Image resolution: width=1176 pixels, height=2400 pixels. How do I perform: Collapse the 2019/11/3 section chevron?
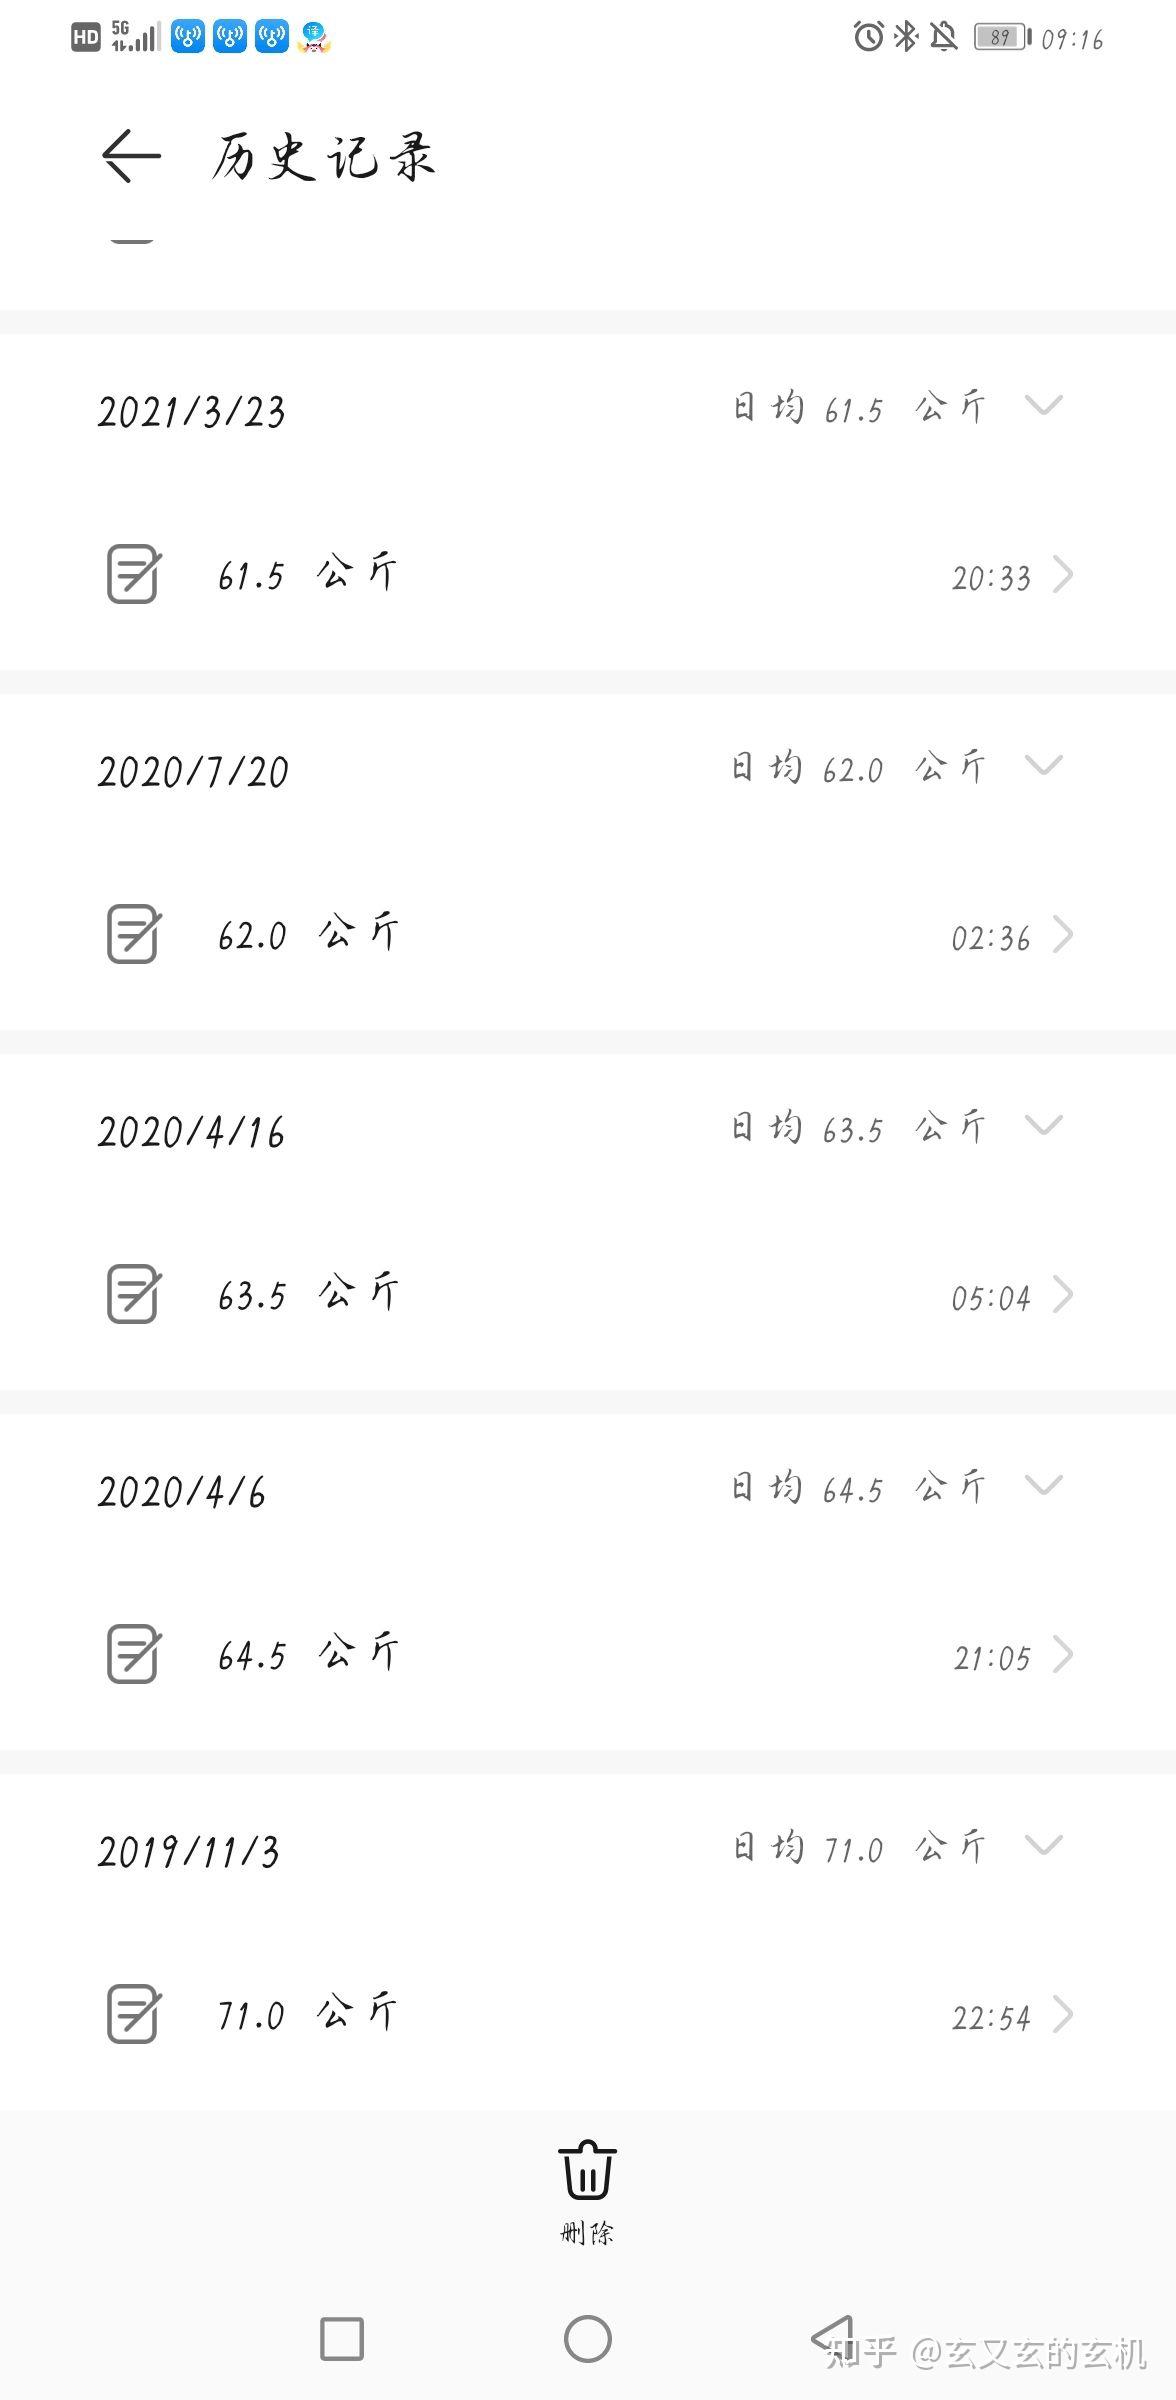tap(1043, 1845)
